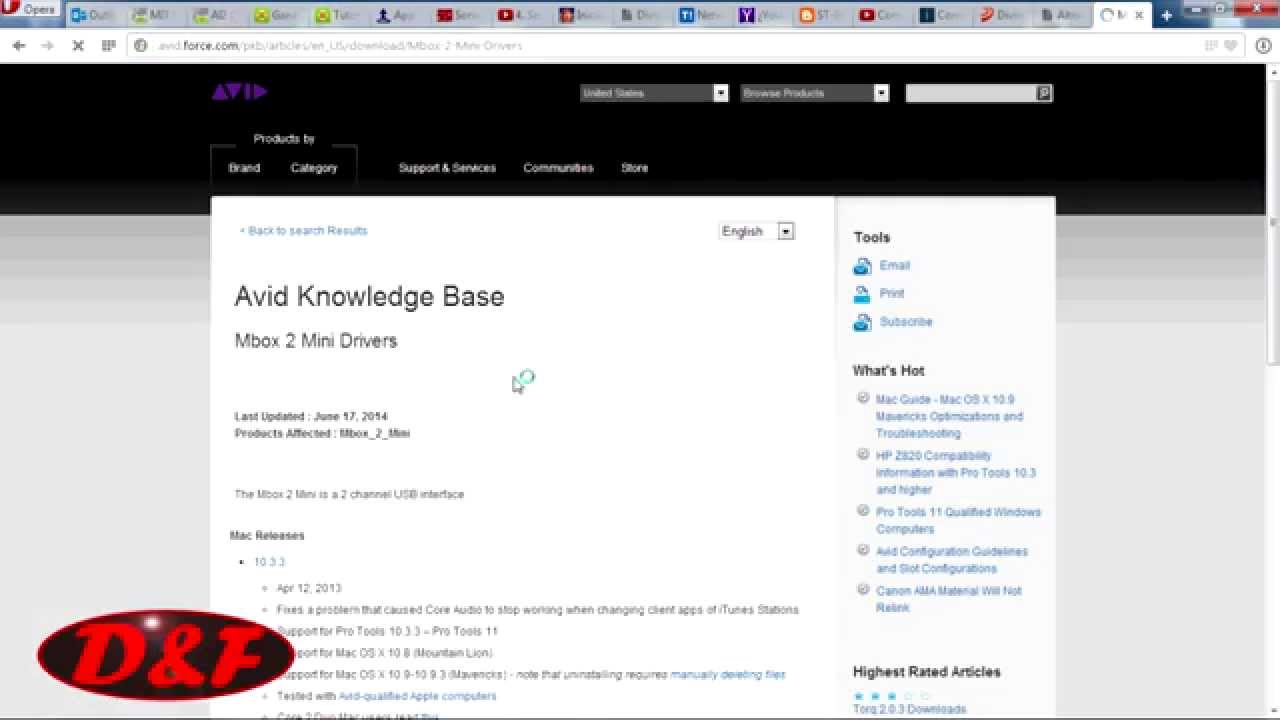
Task: Open Torq 2.0.3 Downloads link
Action: point(909,709)
